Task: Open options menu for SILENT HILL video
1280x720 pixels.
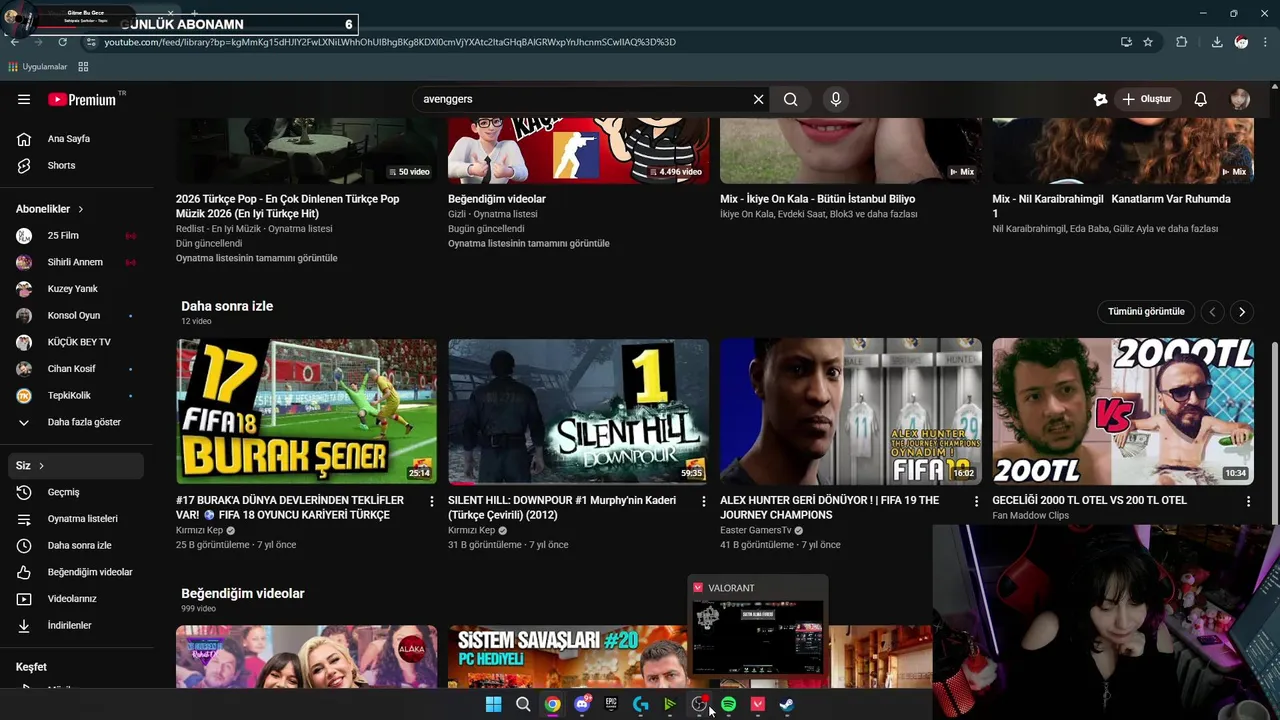Action: (x=703, y=501)
